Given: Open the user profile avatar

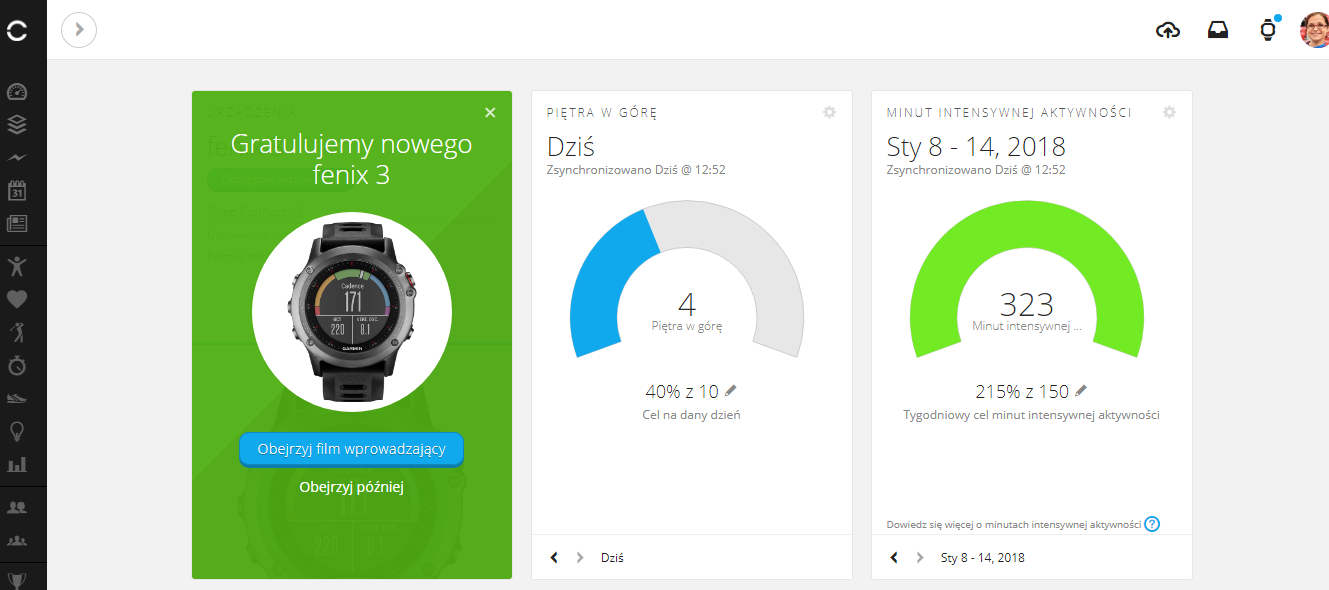Looking at the screenshot, I should click(x=1313, y=30).
